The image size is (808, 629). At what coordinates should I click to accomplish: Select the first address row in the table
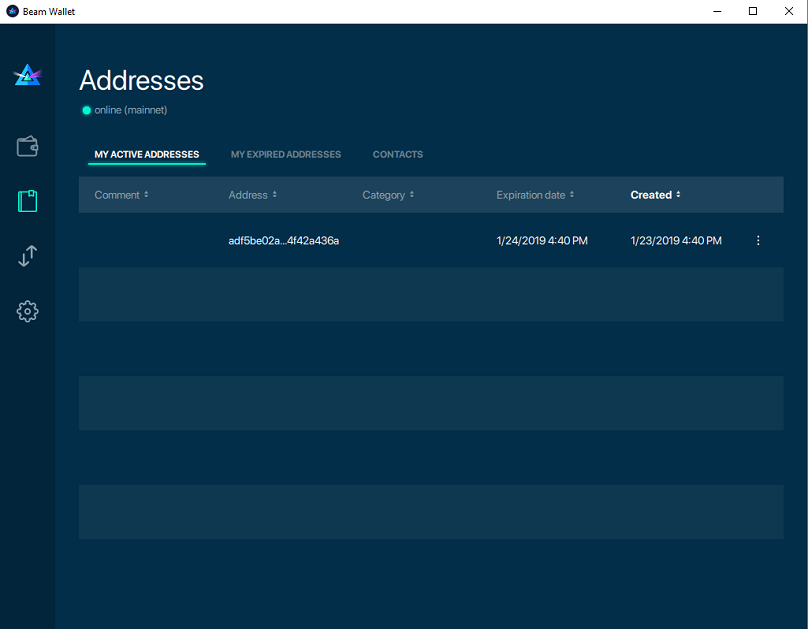pos(430,240)
